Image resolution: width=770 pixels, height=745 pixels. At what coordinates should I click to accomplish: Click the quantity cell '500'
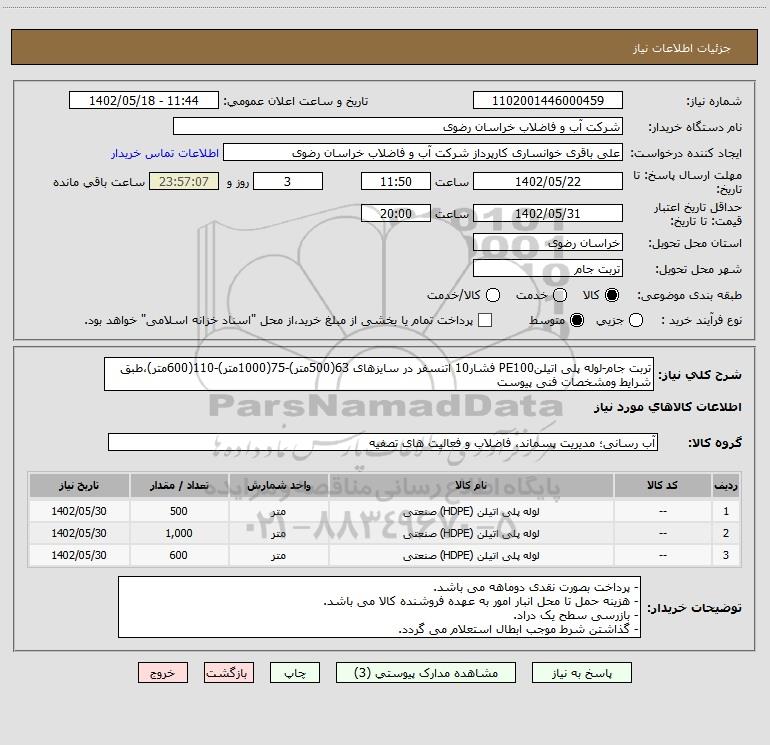tap(179, 511)
